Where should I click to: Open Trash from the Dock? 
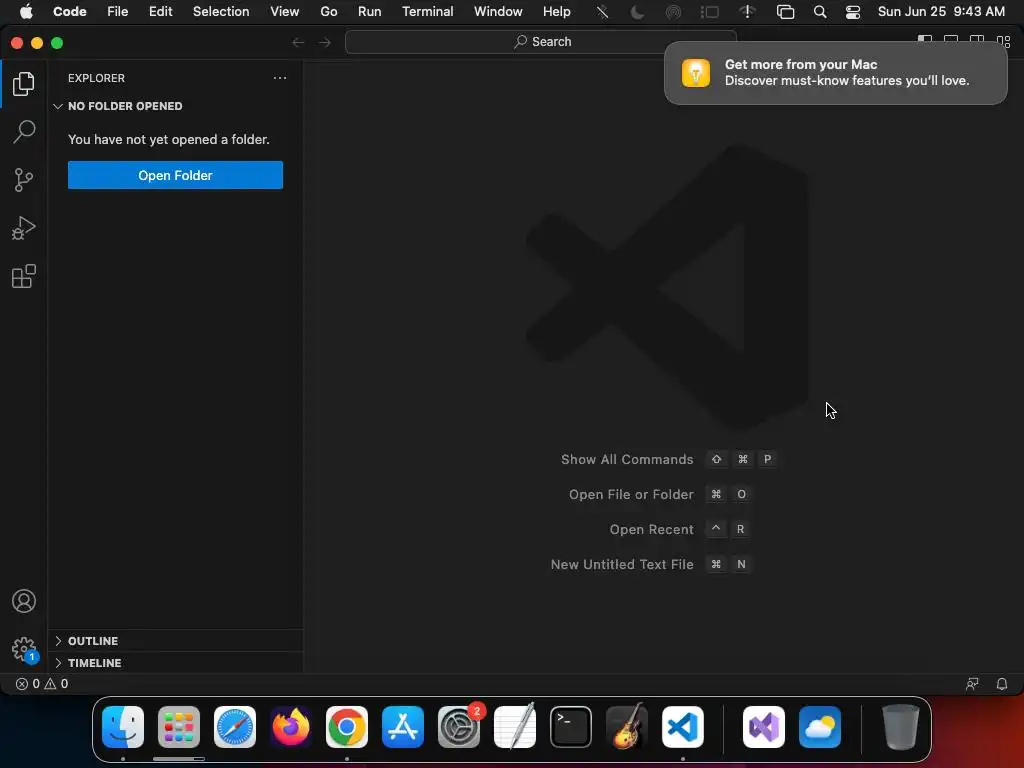[901, 727]
